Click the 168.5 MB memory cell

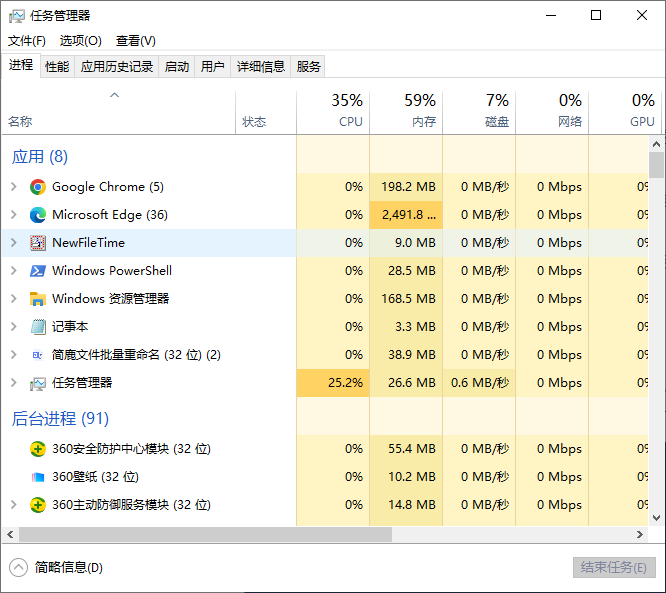point(406,299)
